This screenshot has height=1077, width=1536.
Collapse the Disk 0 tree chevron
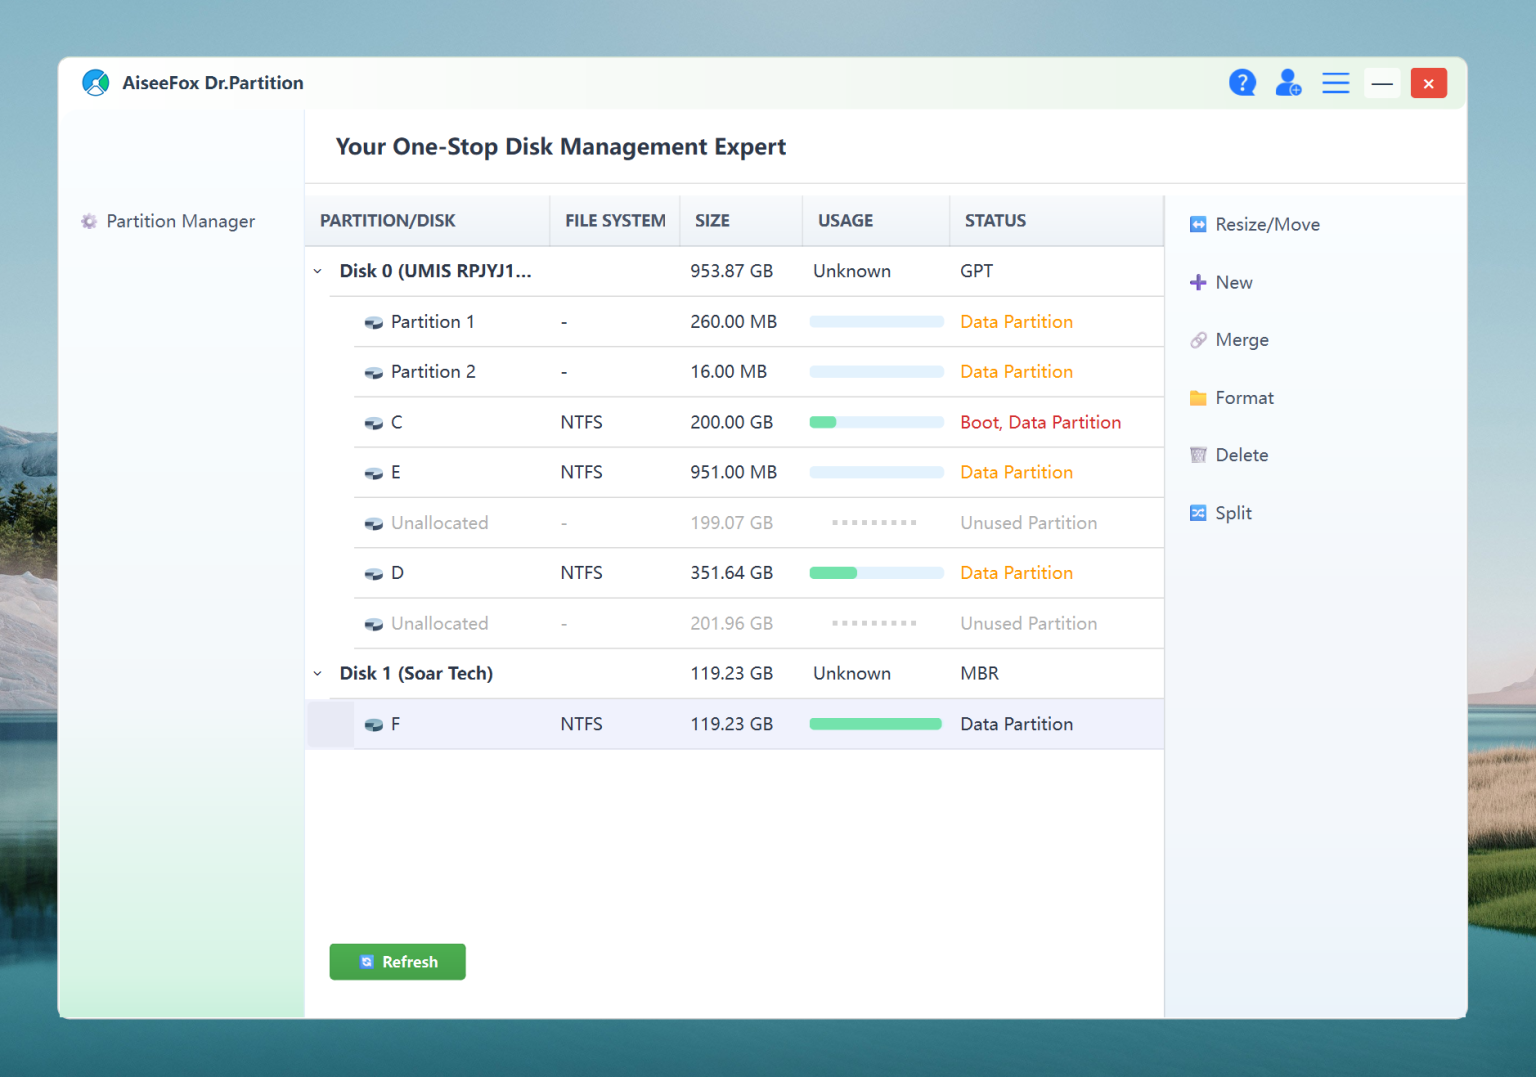coord(318,271)
